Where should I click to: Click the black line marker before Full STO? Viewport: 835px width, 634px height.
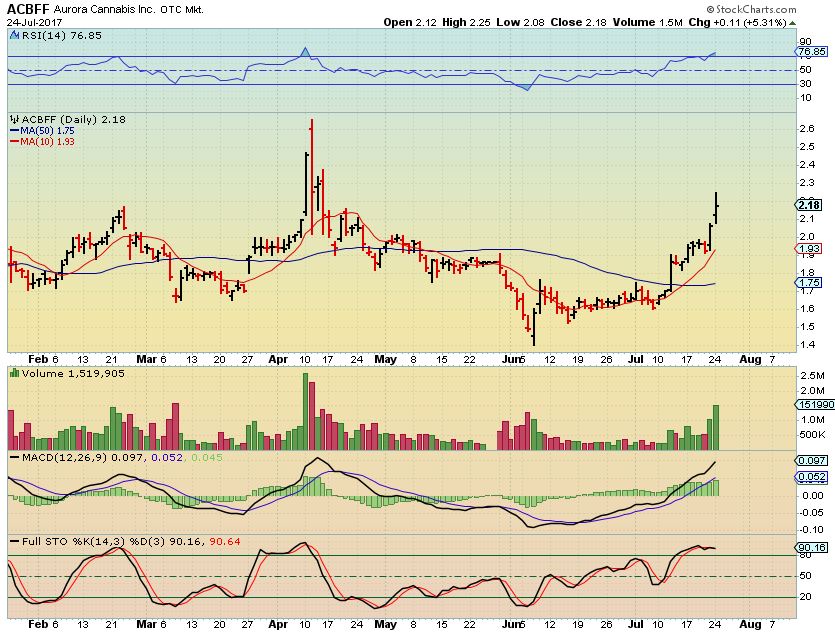click(x=14, y=542)
